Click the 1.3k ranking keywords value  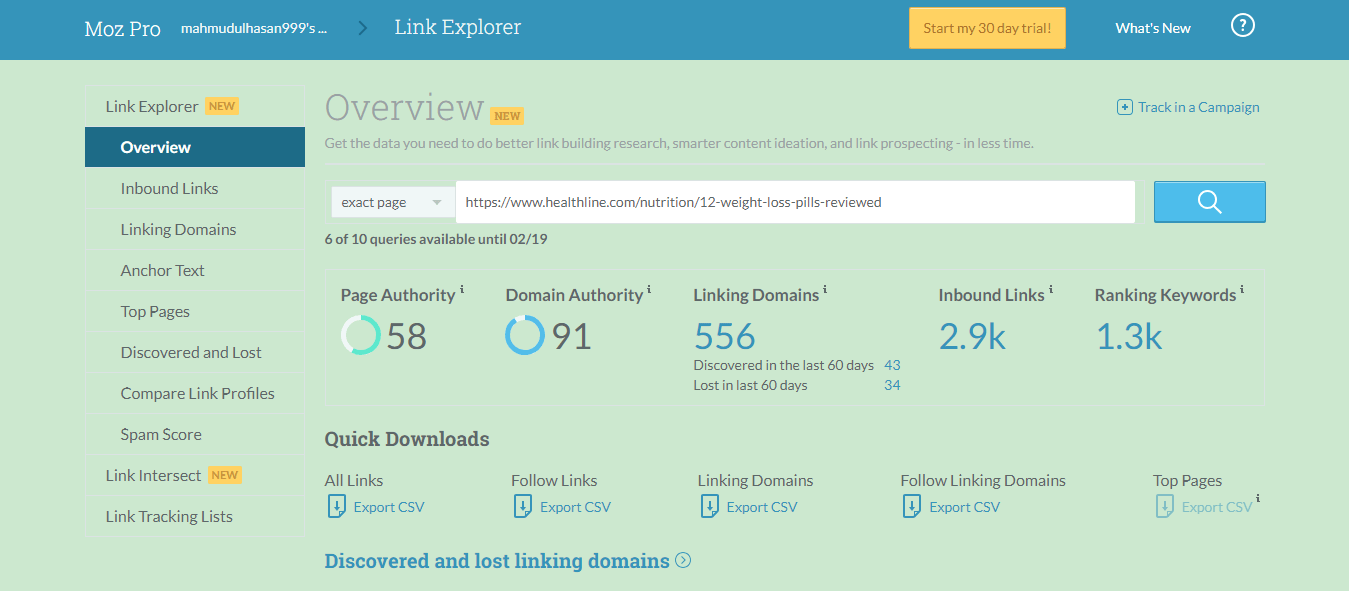click(x=1129, y=336)
